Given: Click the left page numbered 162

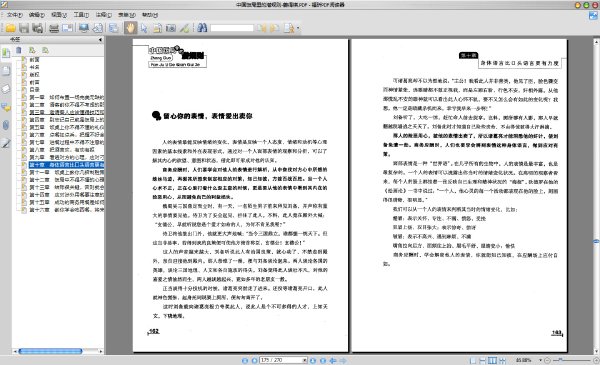Looking at the screenshot, I should [x=241, y=195].
